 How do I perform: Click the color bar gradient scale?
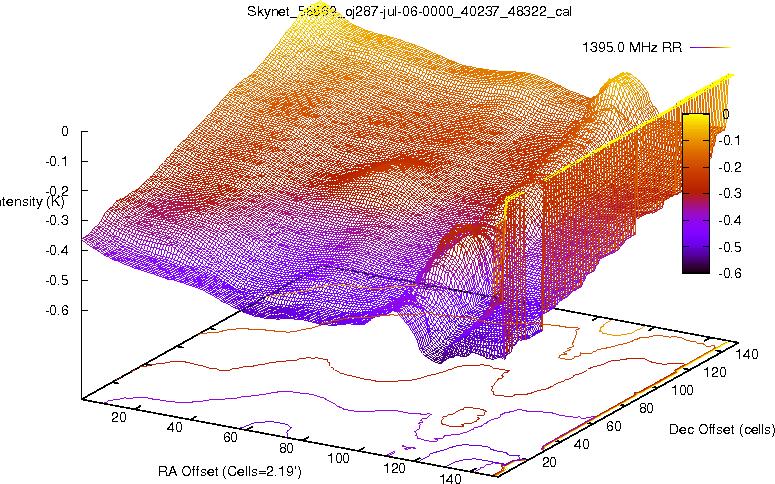pyautogui.click(x=696, y=193)
